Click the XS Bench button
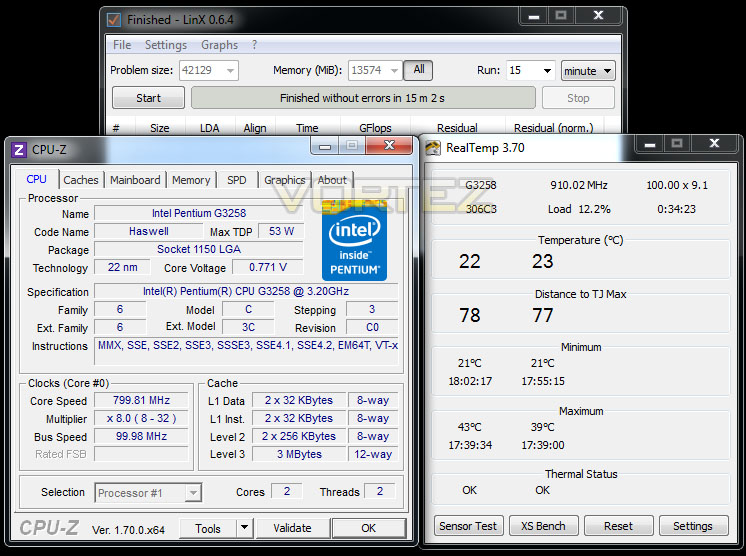Viewport: 746px width, 556px height. (x=543, y=526)
